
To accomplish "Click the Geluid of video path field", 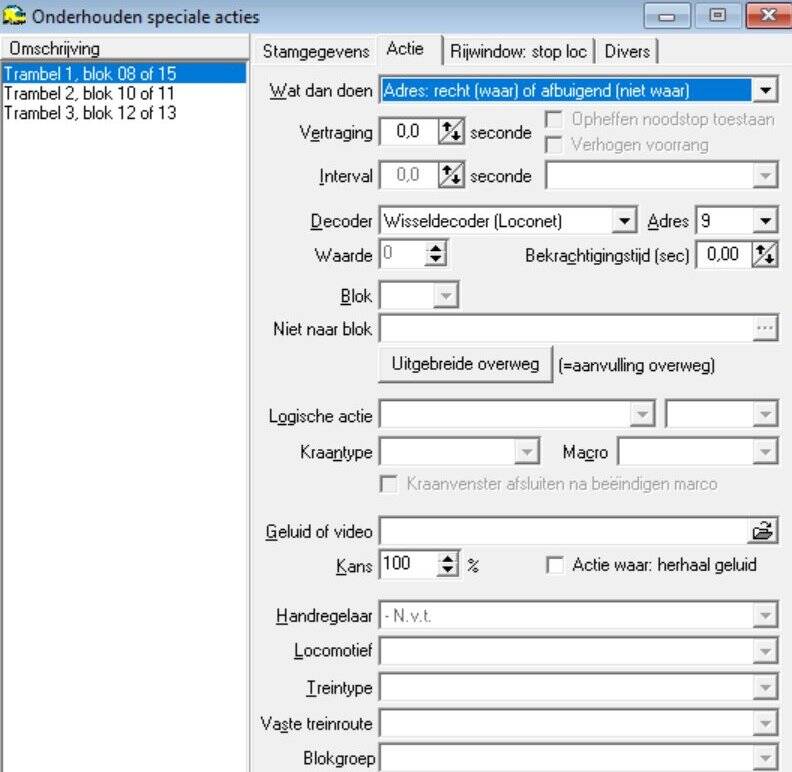I will 564,531.
